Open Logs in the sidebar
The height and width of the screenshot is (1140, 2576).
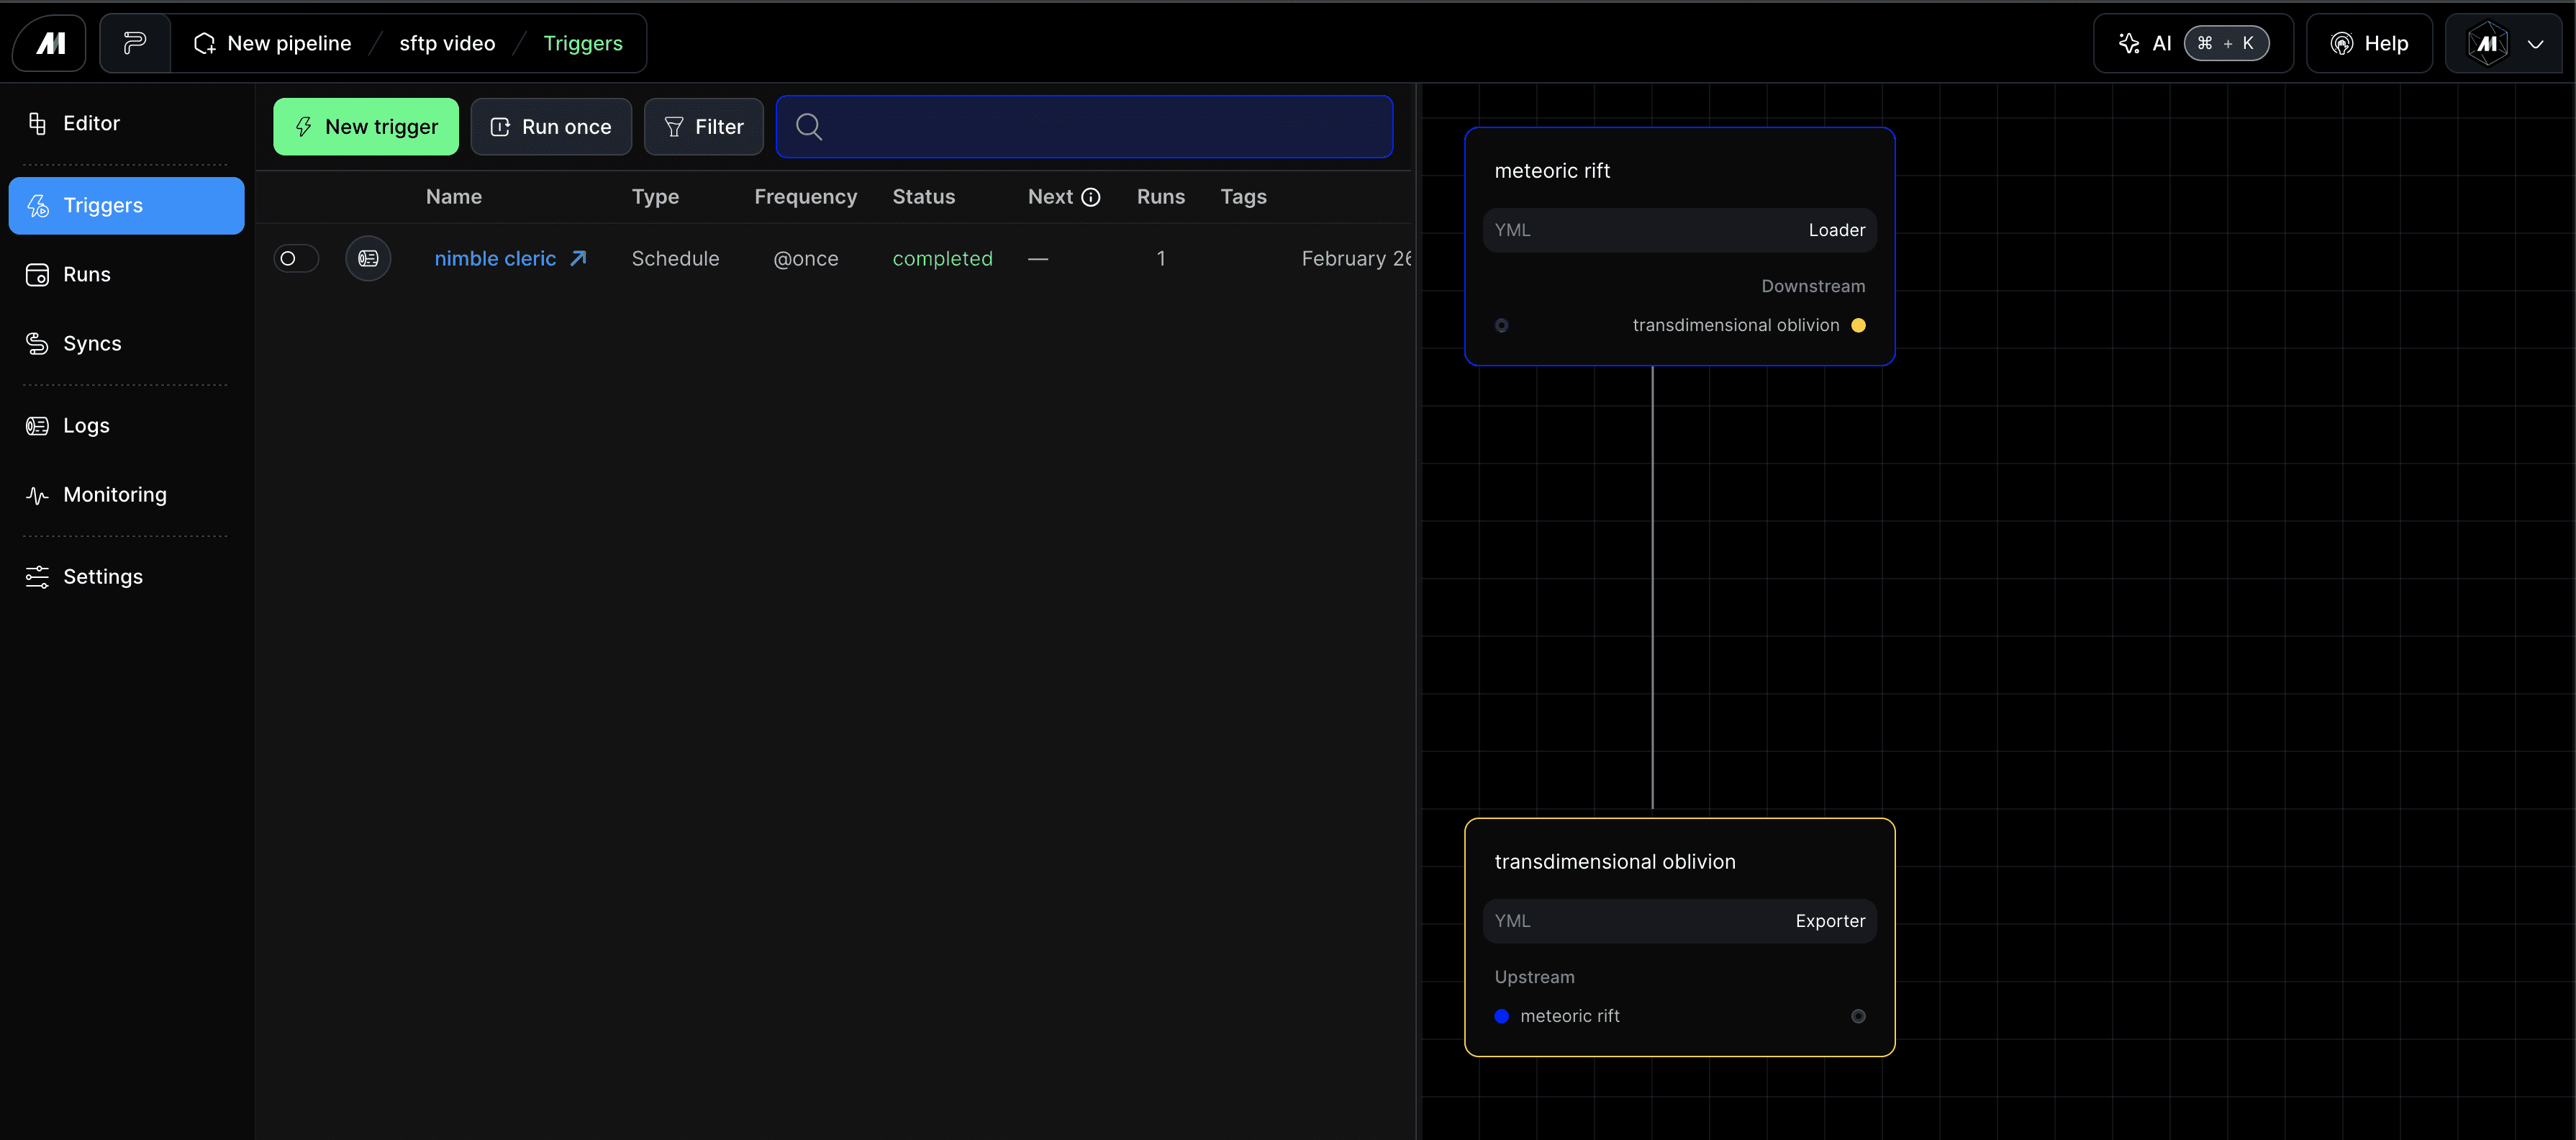pyautogui.click(x=126, y=425)
